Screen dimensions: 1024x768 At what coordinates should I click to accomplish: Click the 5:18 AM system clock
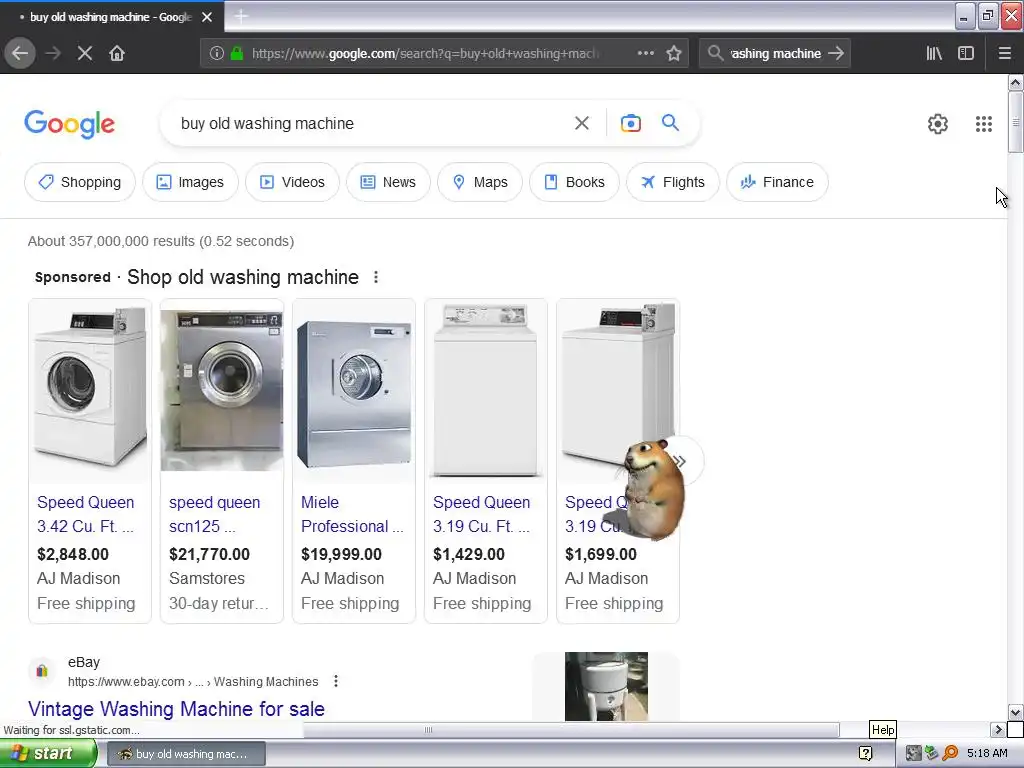pyautogui.click(x=987, y=754)
